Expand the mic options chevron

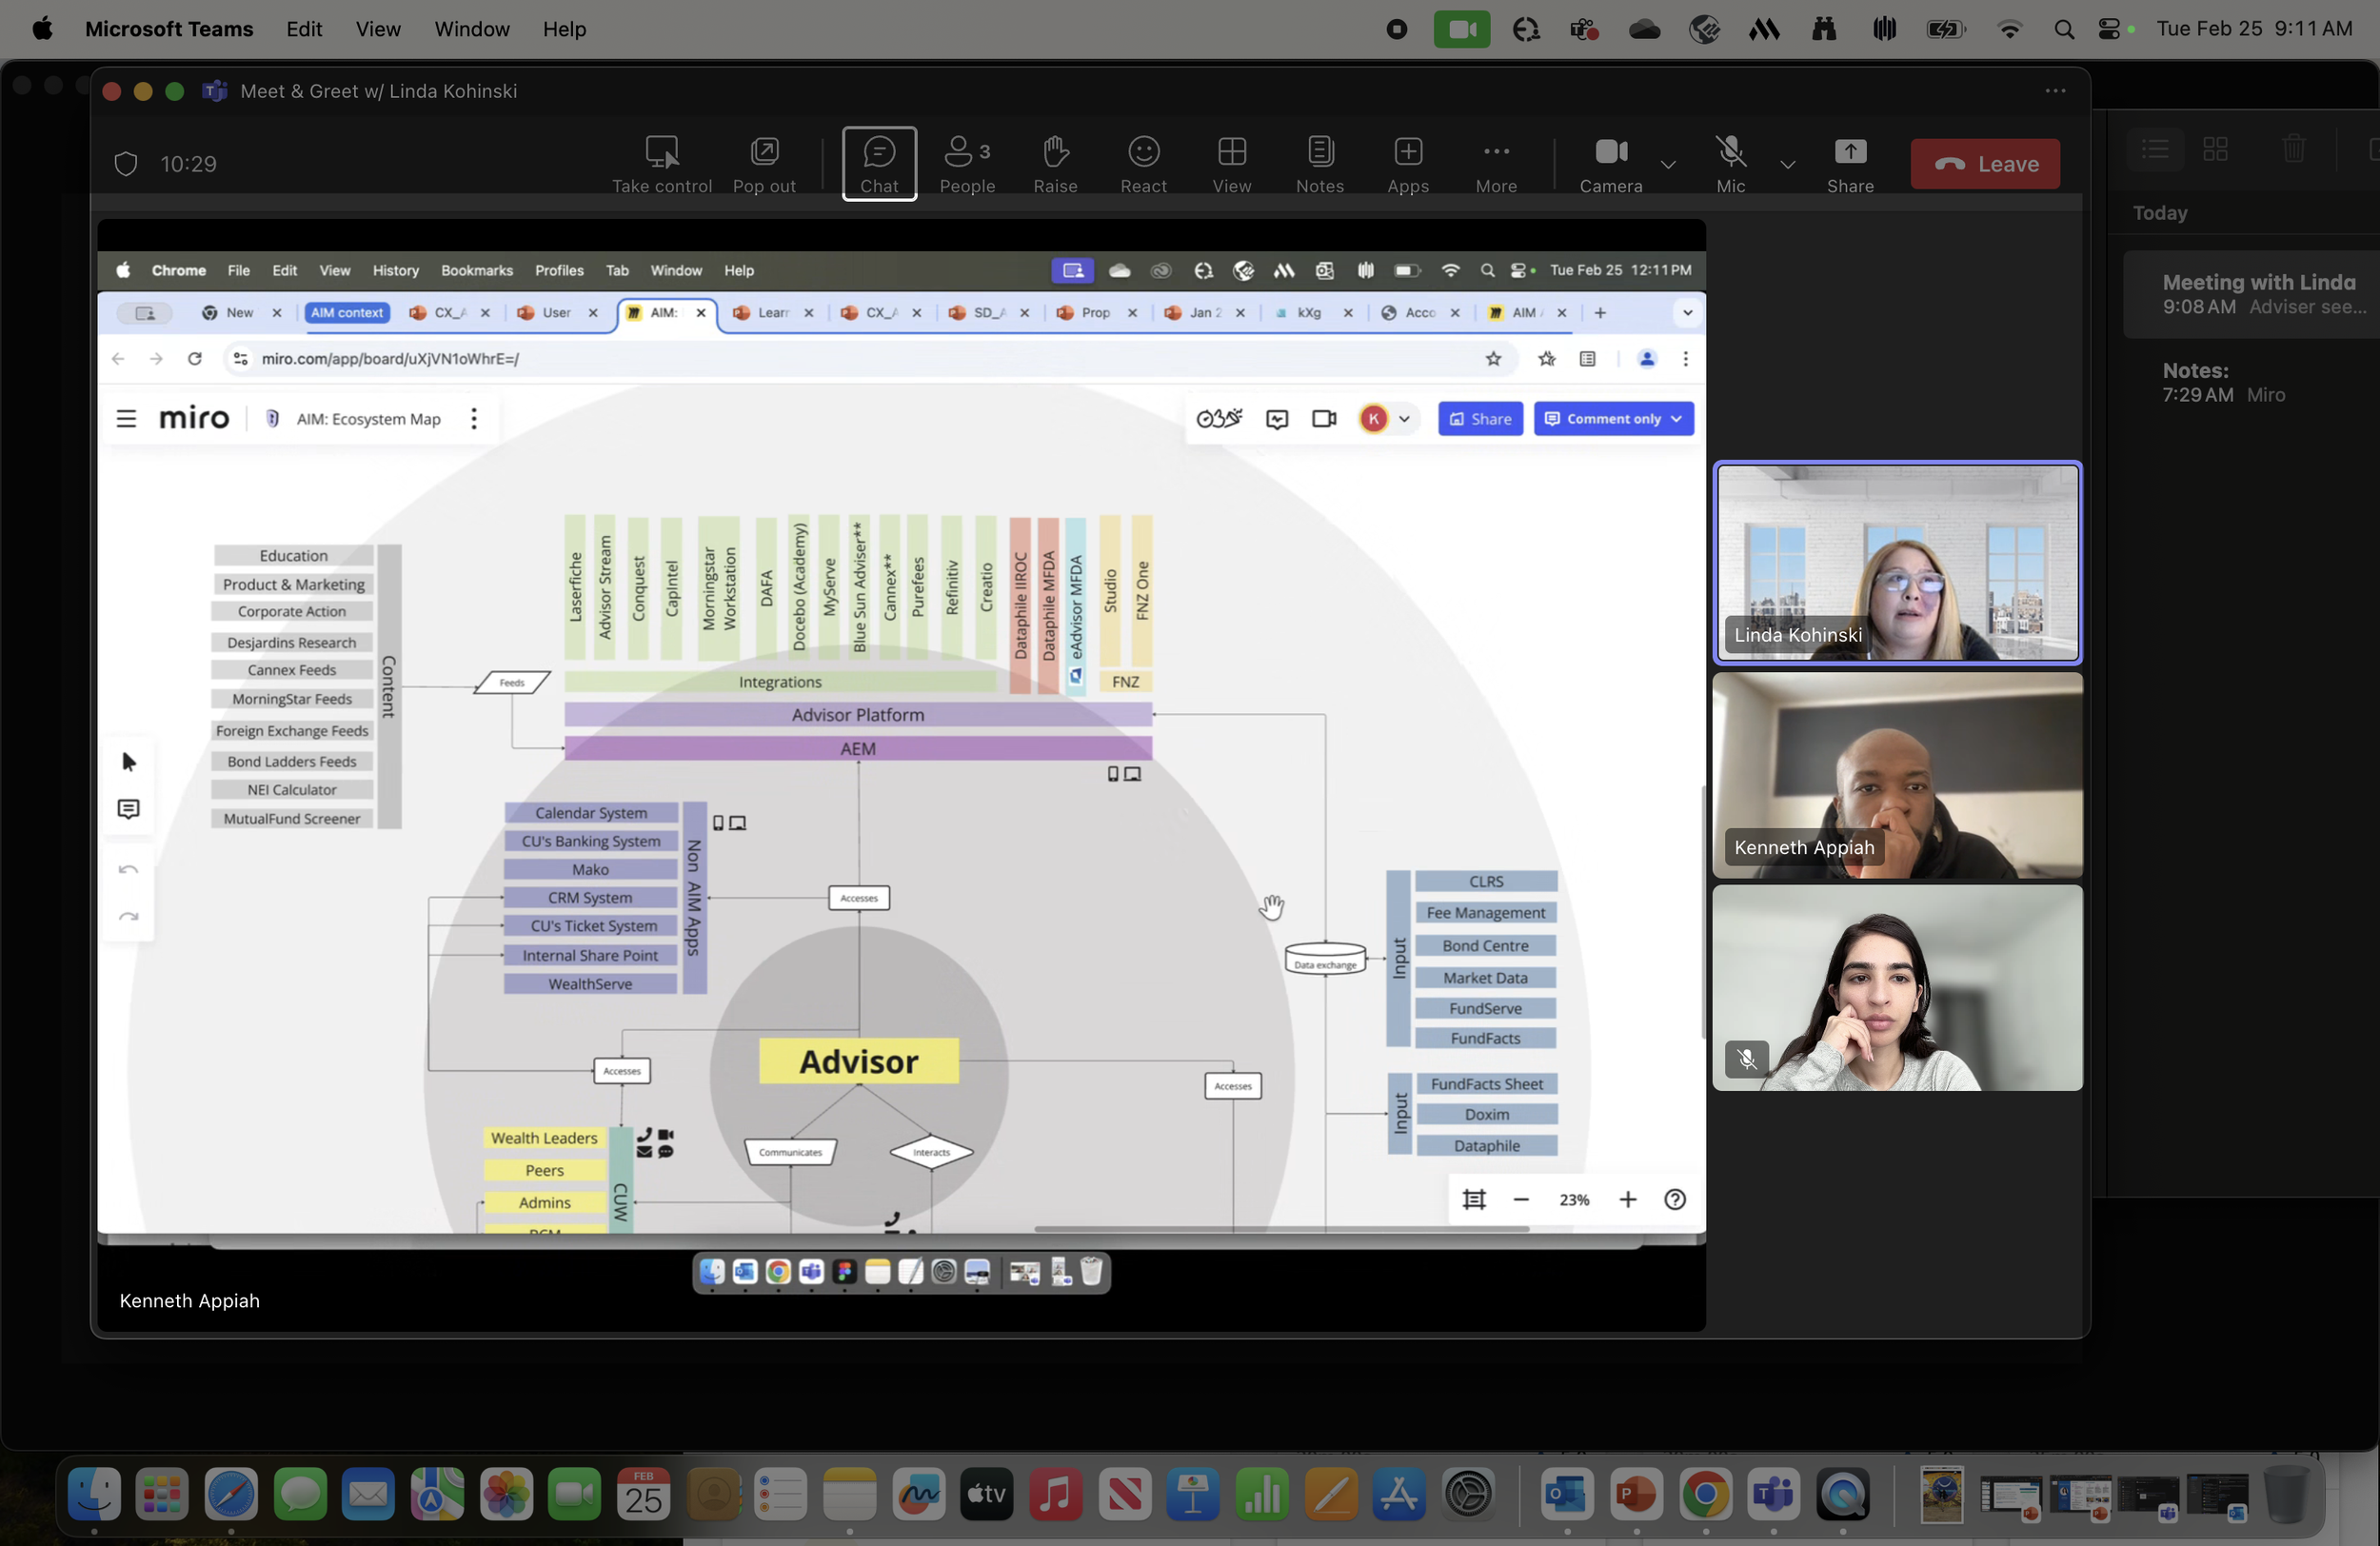(1787, 164)
